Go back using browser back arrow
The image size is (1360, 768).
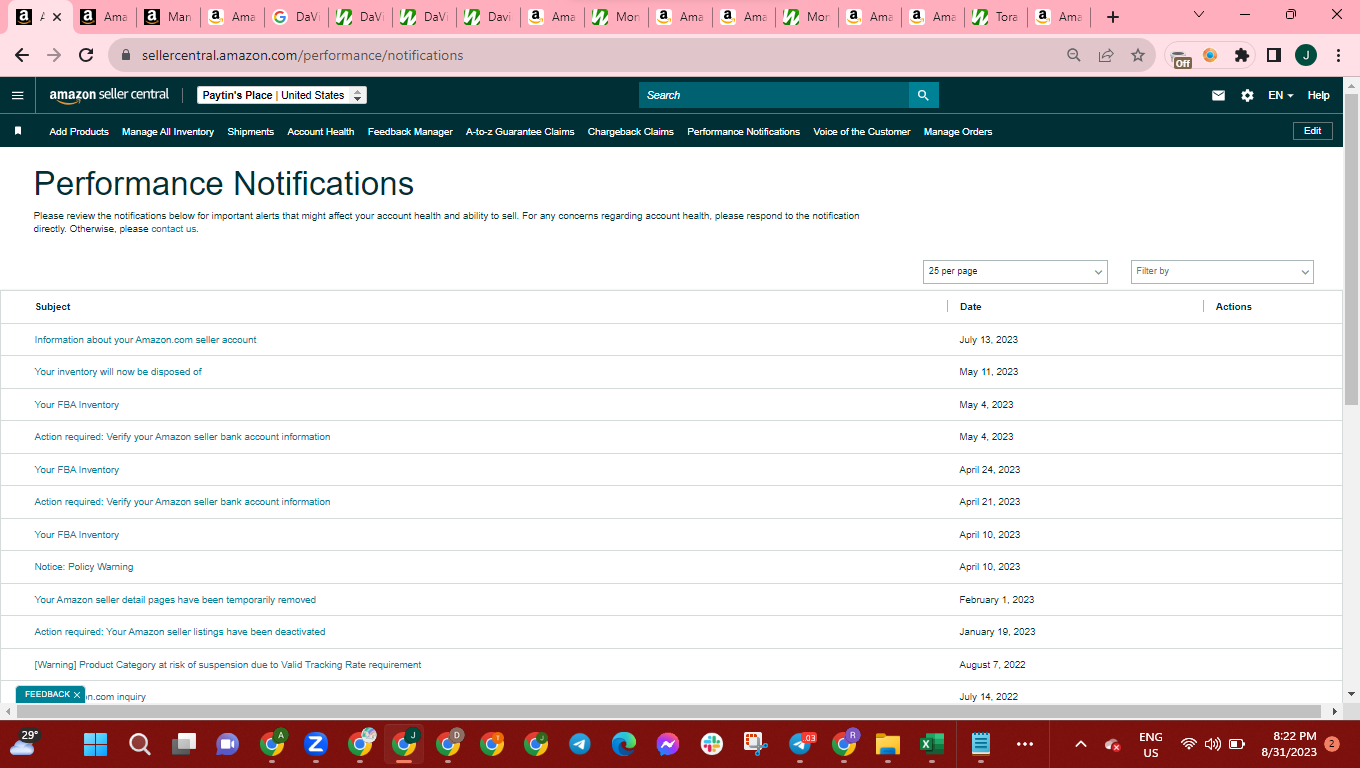(x=22, y=55)
